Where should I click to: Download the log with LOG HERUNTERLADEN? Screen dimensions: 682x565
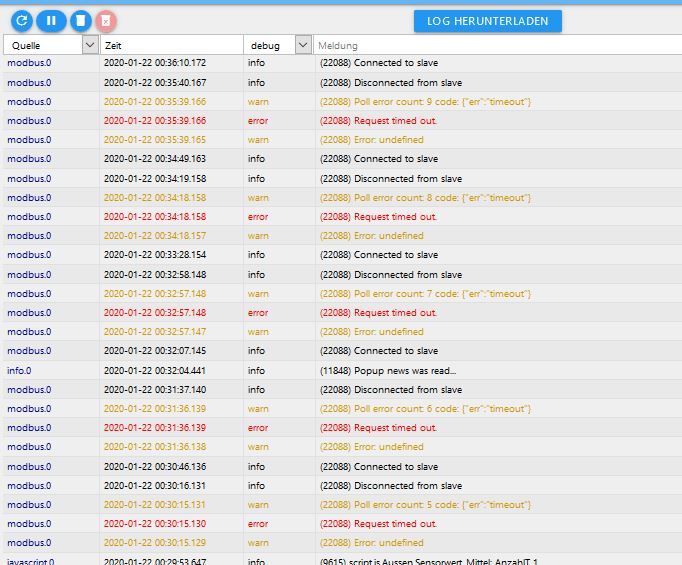(488, 21)
